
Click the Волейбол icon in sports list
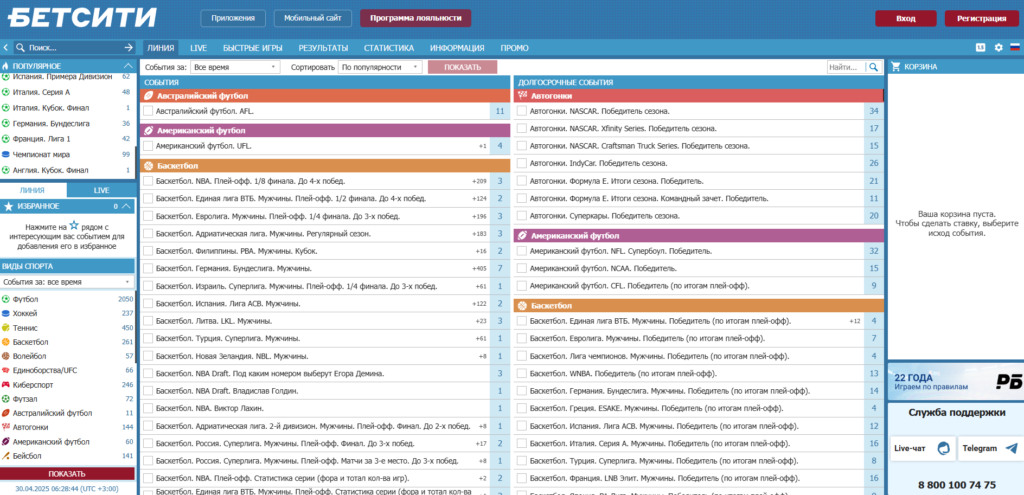[x=6, y=357]
